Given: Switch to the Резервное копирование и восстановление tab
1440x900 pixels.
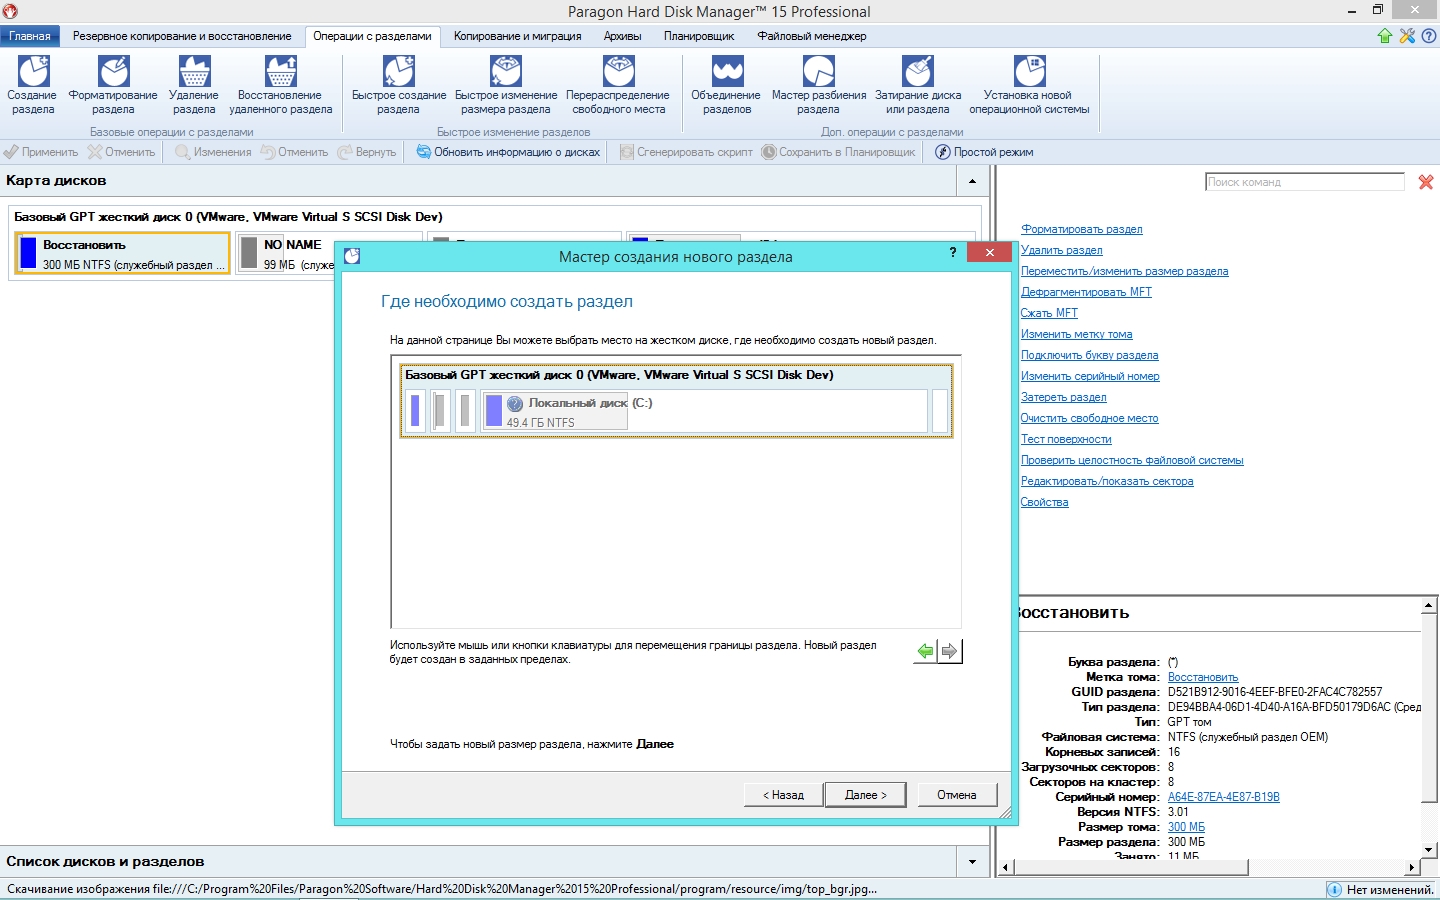Looking at the screenshot, I should 182,36.
